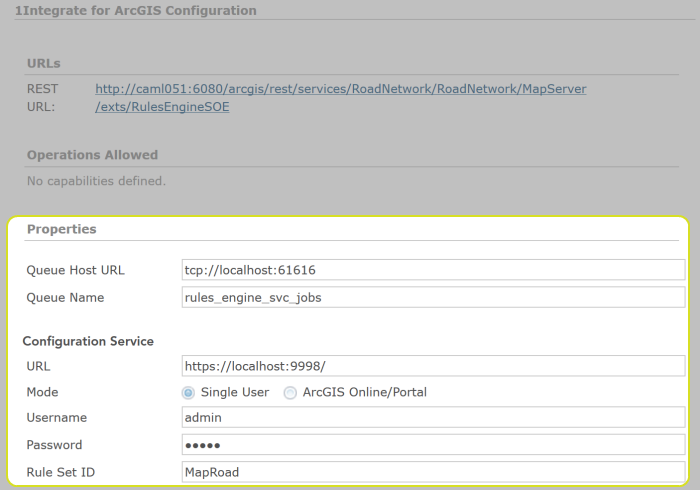The height and width of the screenshot is (490, 700).
Task: Click the /exts/RulesEngineSOE link
Action: [x=162, y=107]
